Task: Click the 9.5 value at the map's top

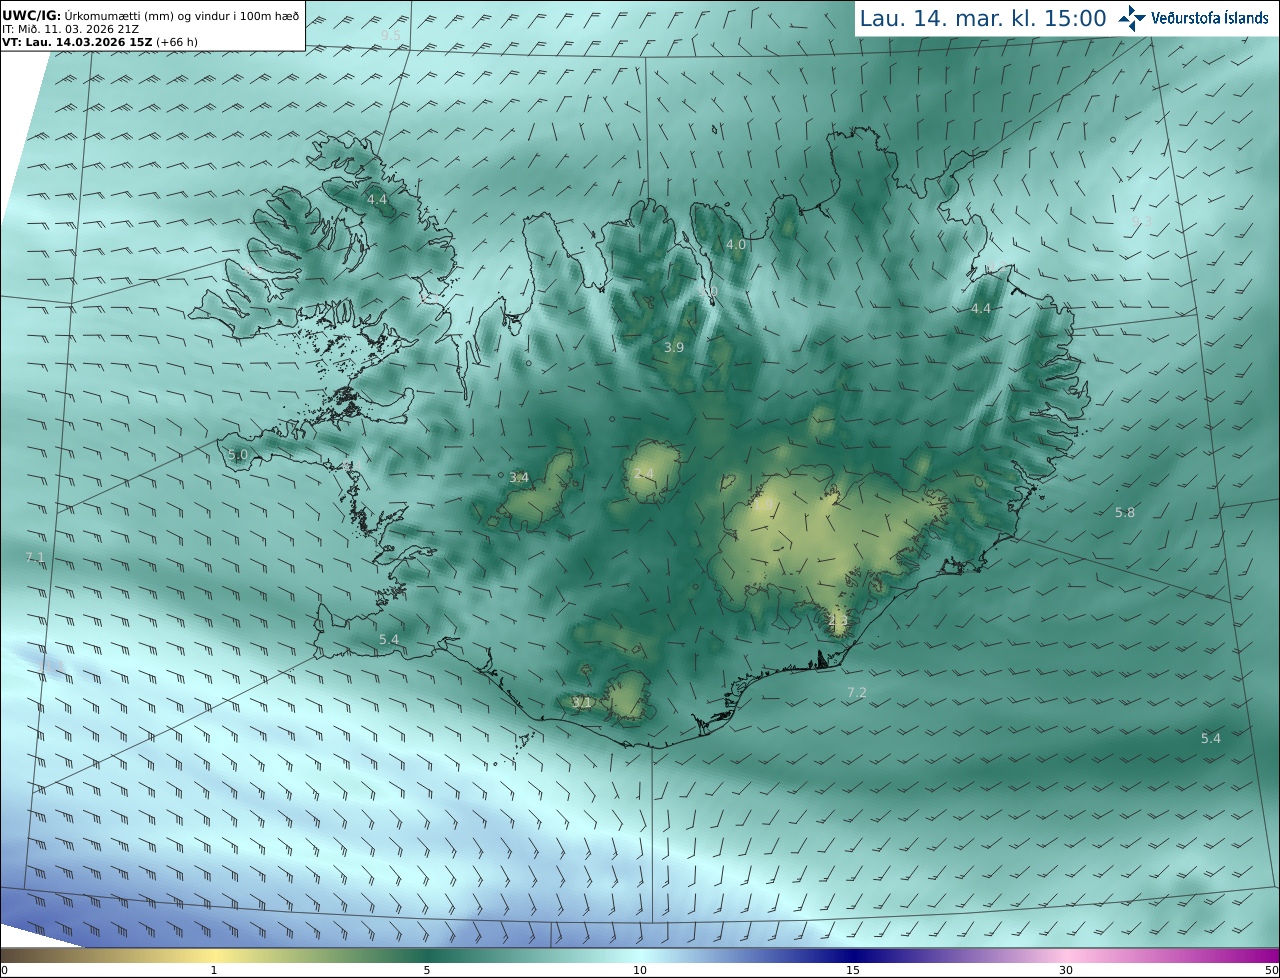Action: (x=390, y=35)
